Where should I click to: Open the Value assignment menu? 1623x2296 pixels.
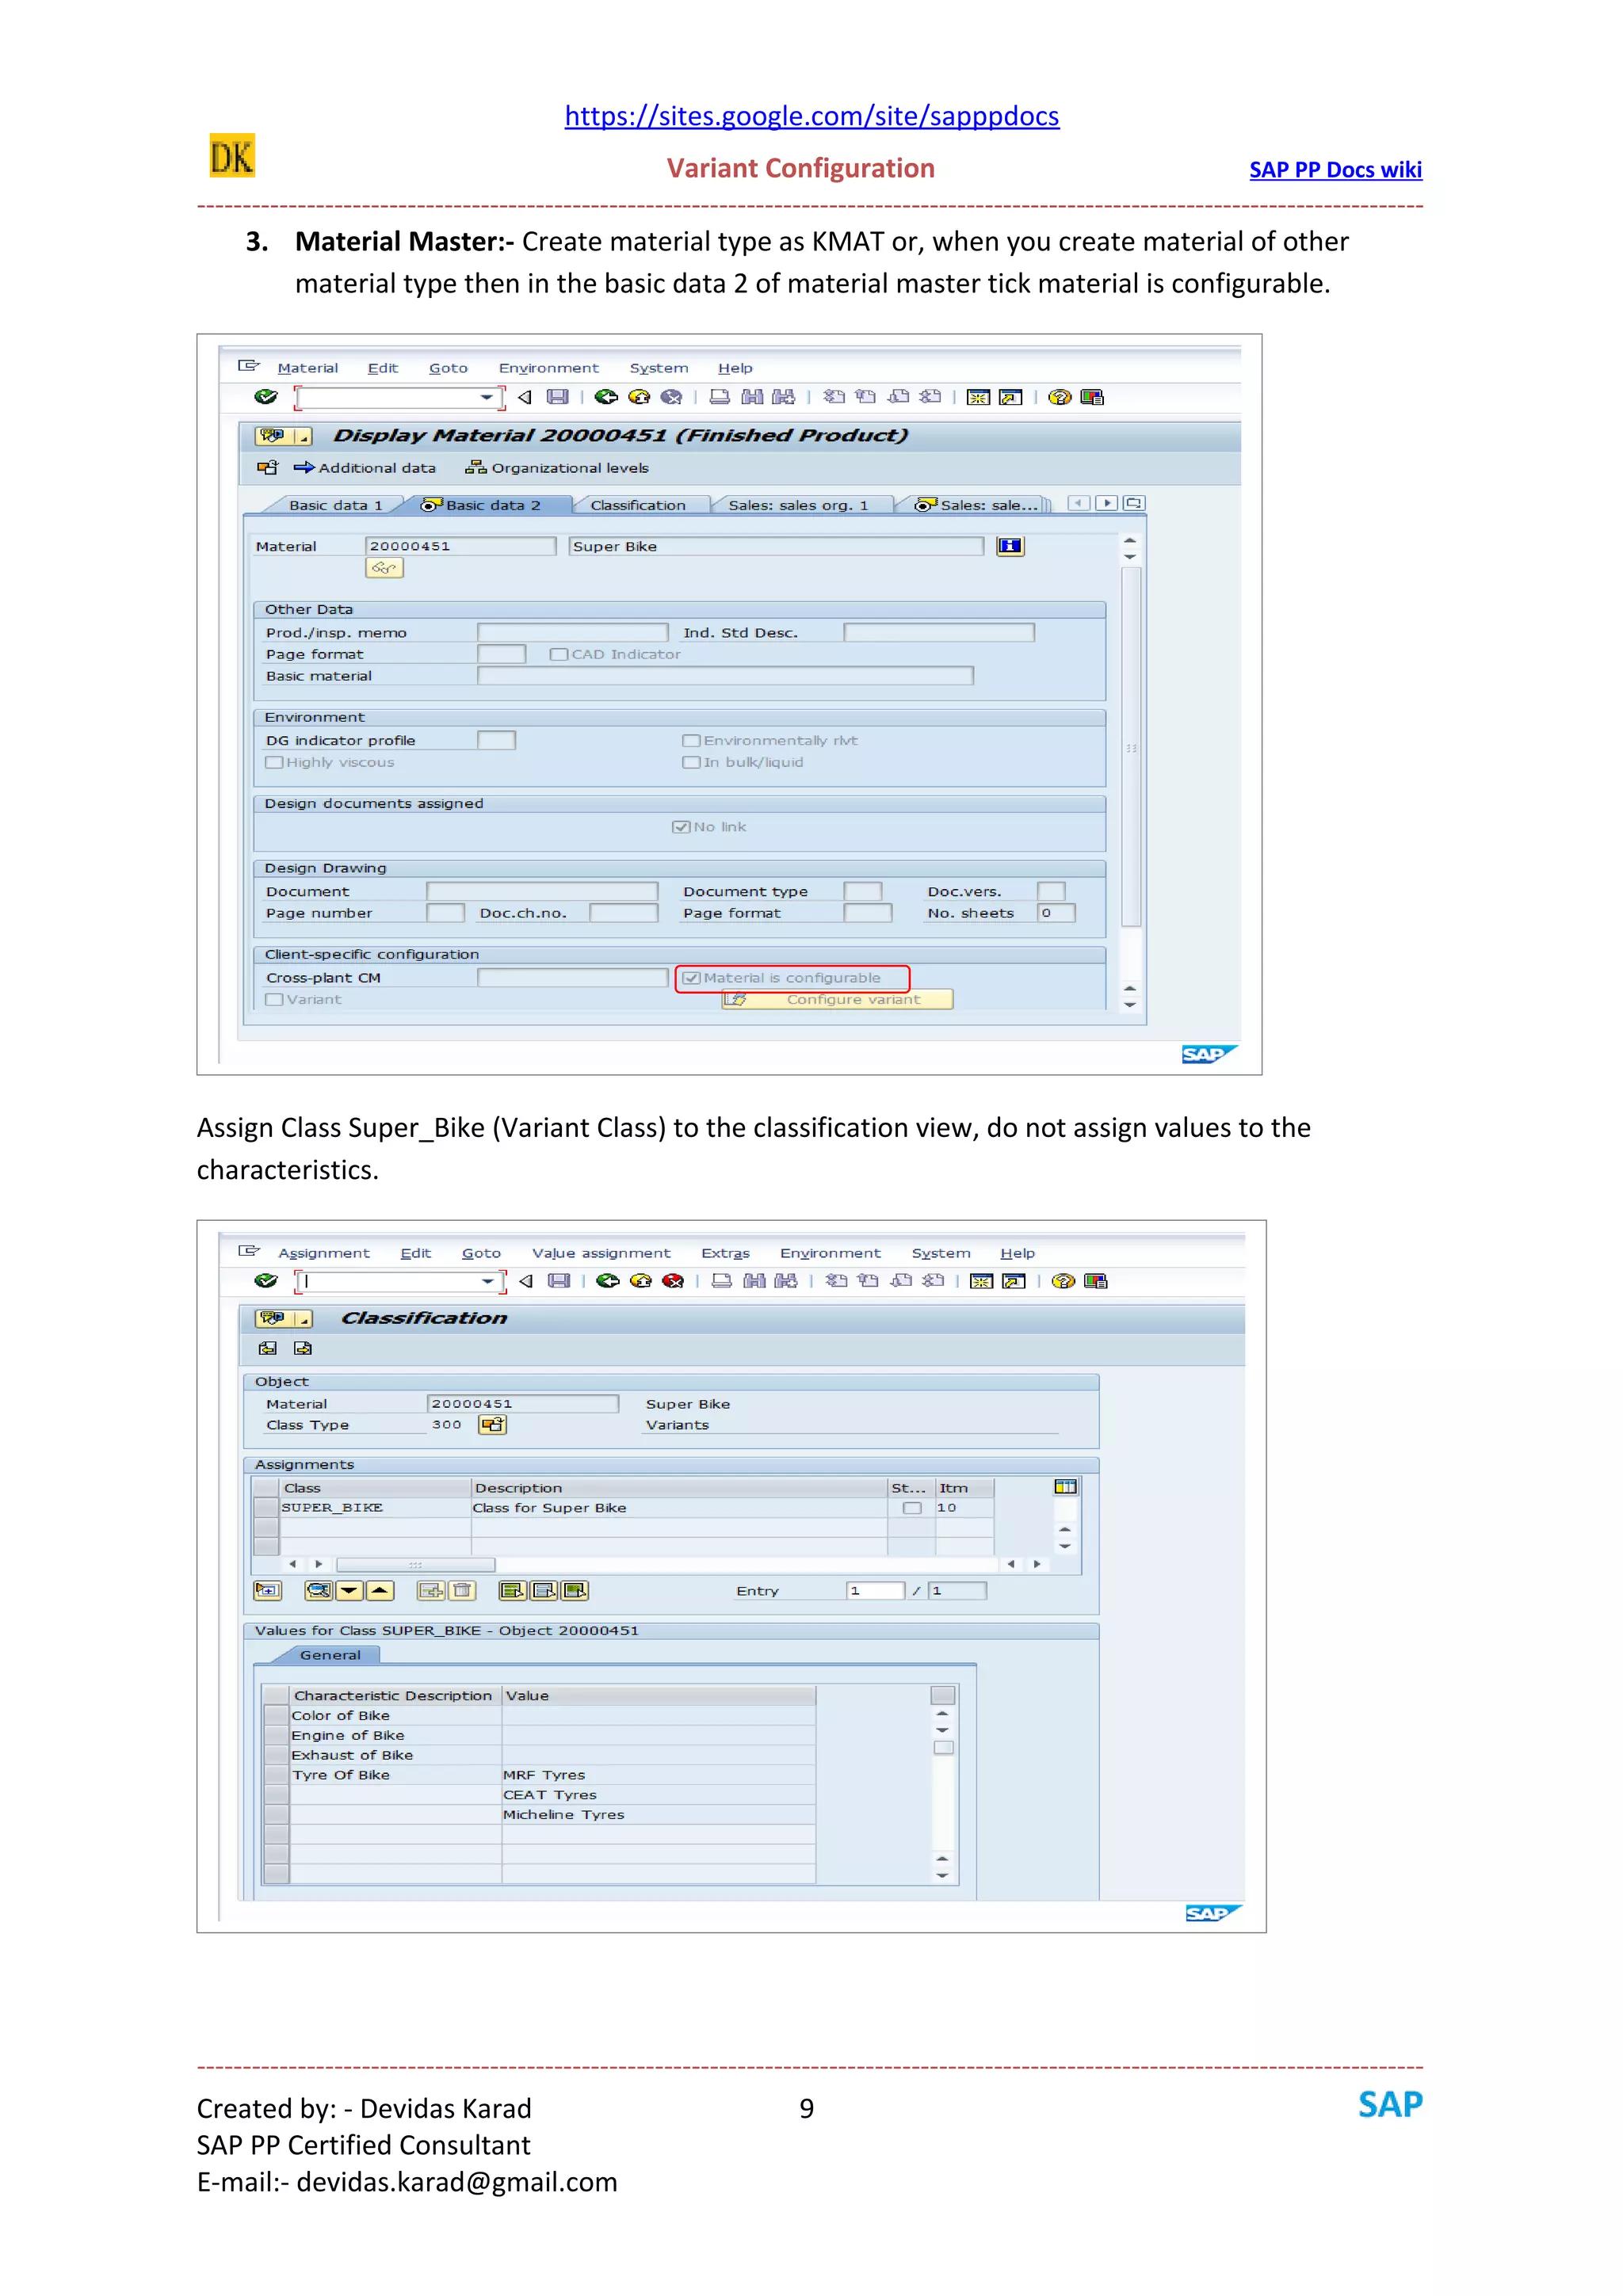[x=601, y=1253]
